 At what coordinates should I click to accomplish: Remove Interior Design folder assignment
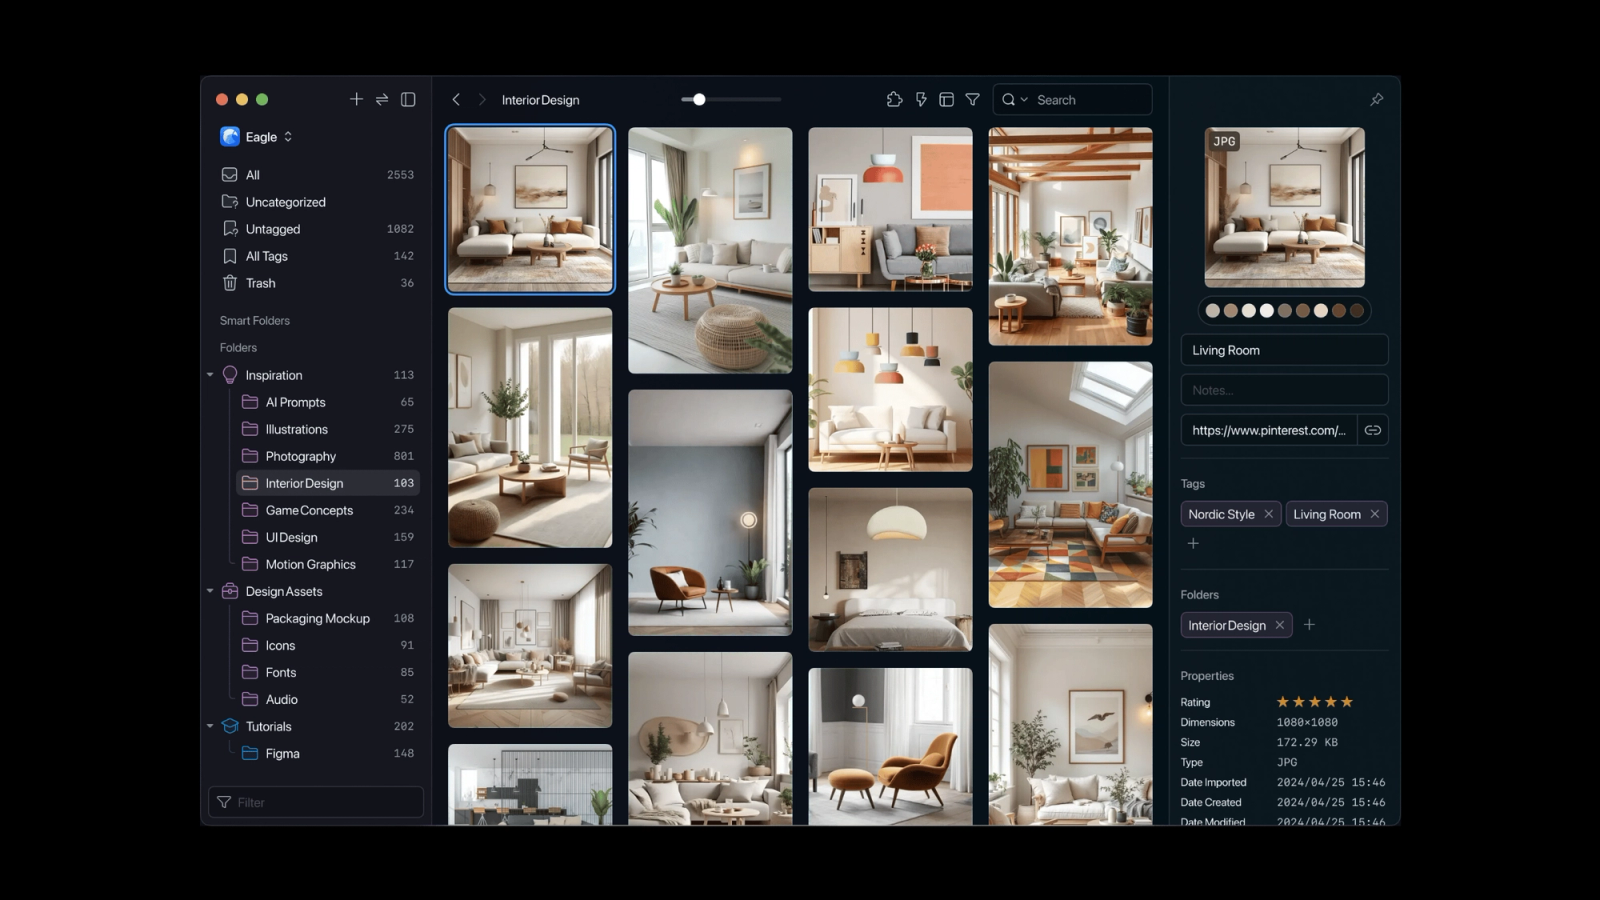[x=1279, y=625]
